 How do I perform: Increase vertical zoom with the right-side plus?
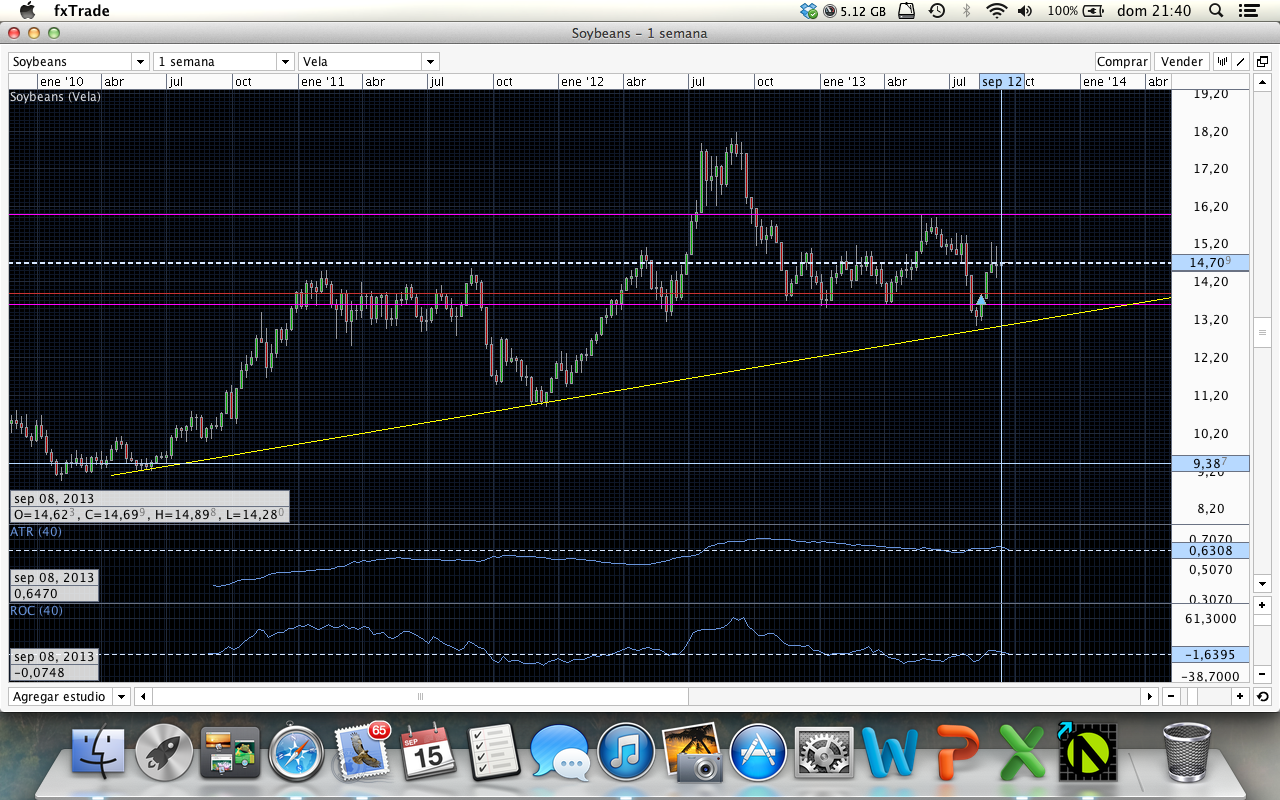(1262, 605)
